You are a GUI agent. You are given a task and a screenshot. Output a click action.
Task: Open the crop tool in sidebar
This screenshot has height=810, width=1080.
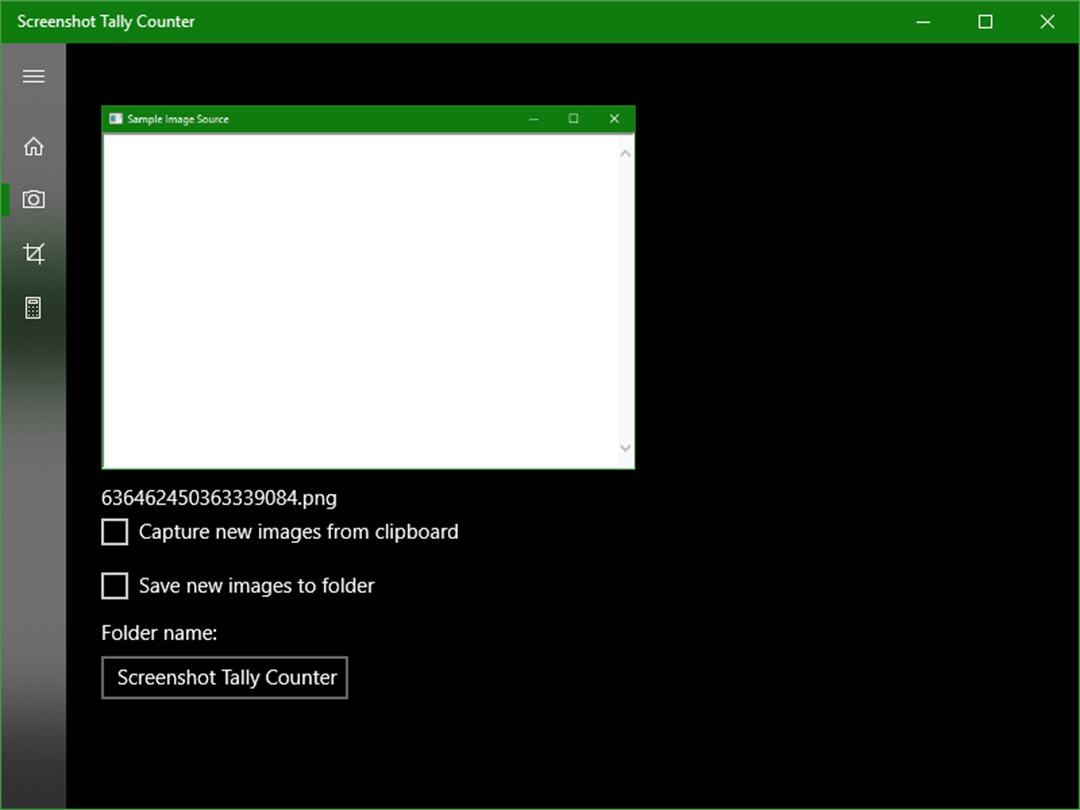pos(33,253)
